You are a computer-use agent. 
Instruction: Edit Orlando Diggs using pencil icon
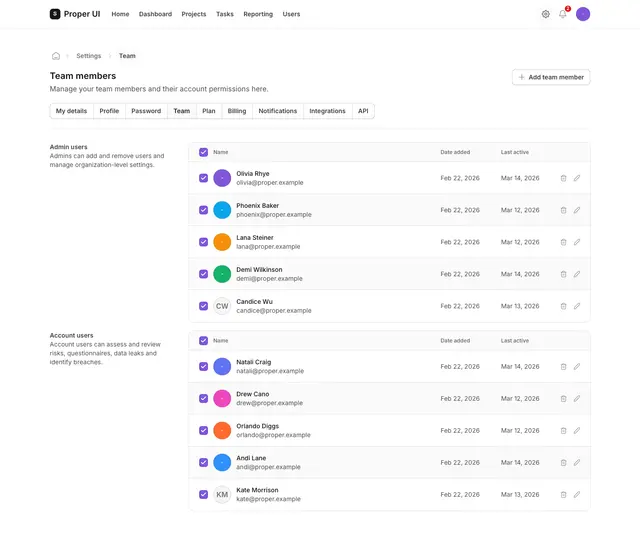click(577, 431)
